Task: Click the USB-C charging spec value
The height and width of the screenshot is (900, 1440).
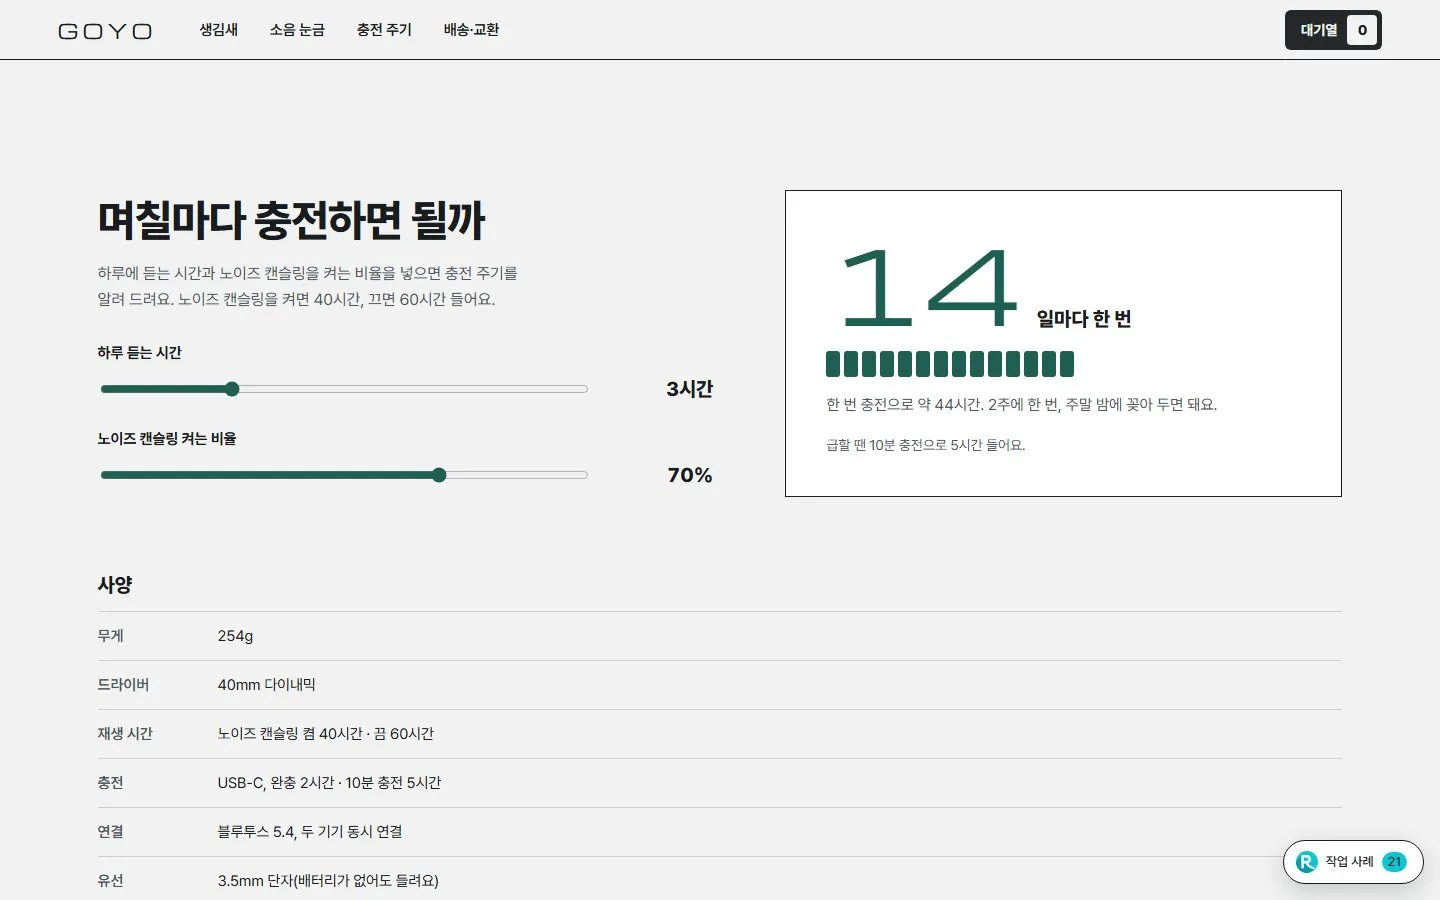Action: click(329, 783)
